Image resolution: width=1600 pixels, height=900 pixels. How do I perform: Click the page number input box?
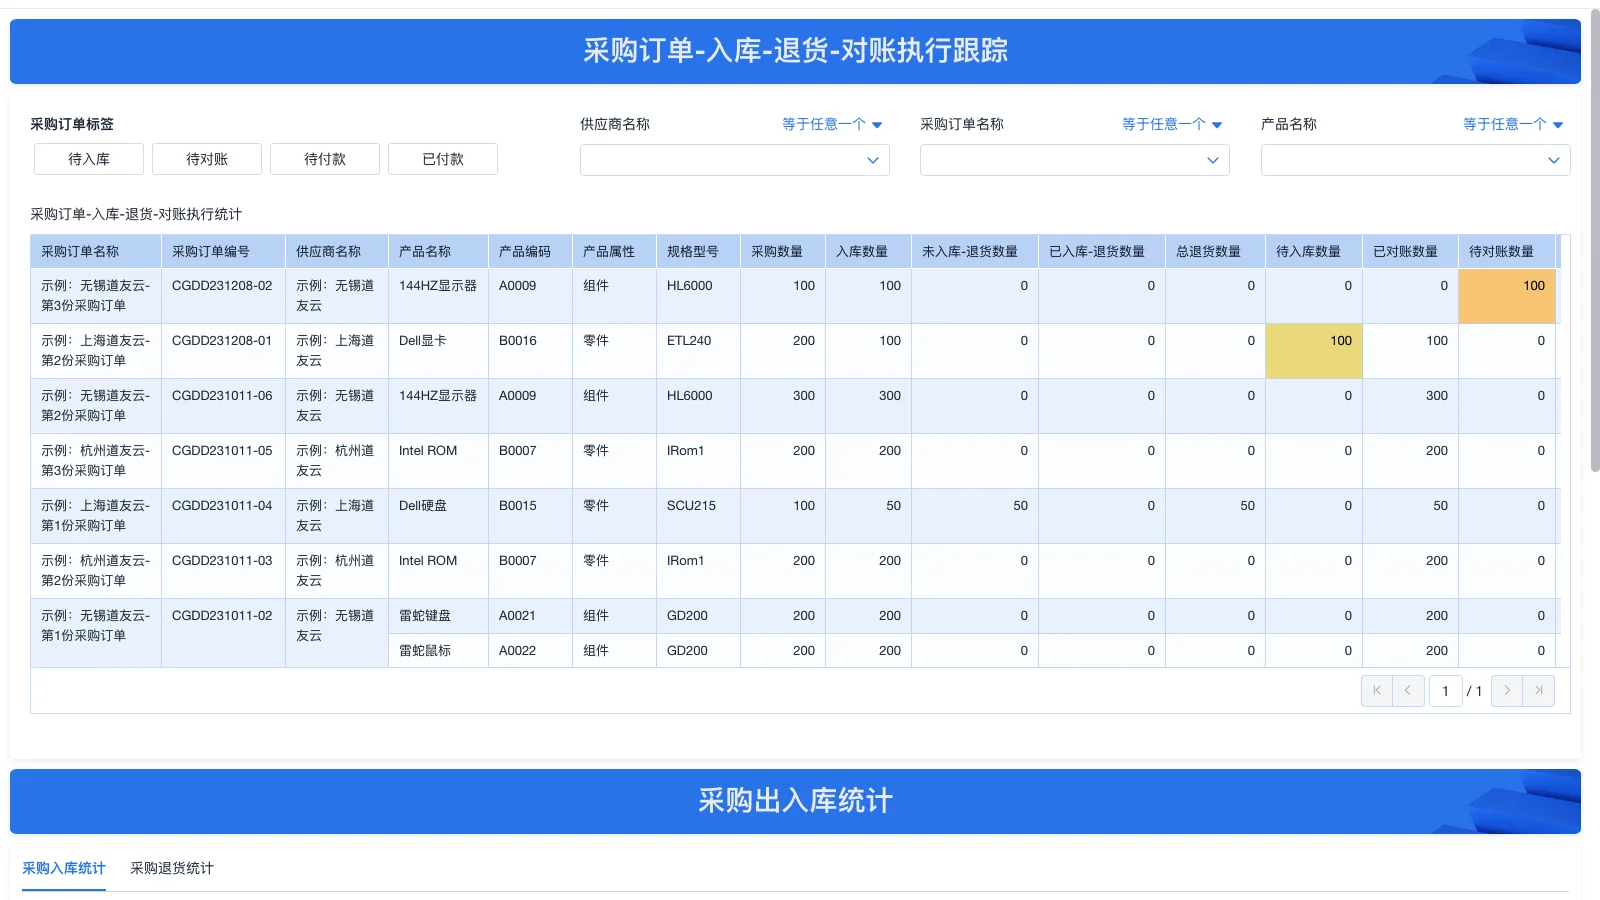coord(1446,690)
